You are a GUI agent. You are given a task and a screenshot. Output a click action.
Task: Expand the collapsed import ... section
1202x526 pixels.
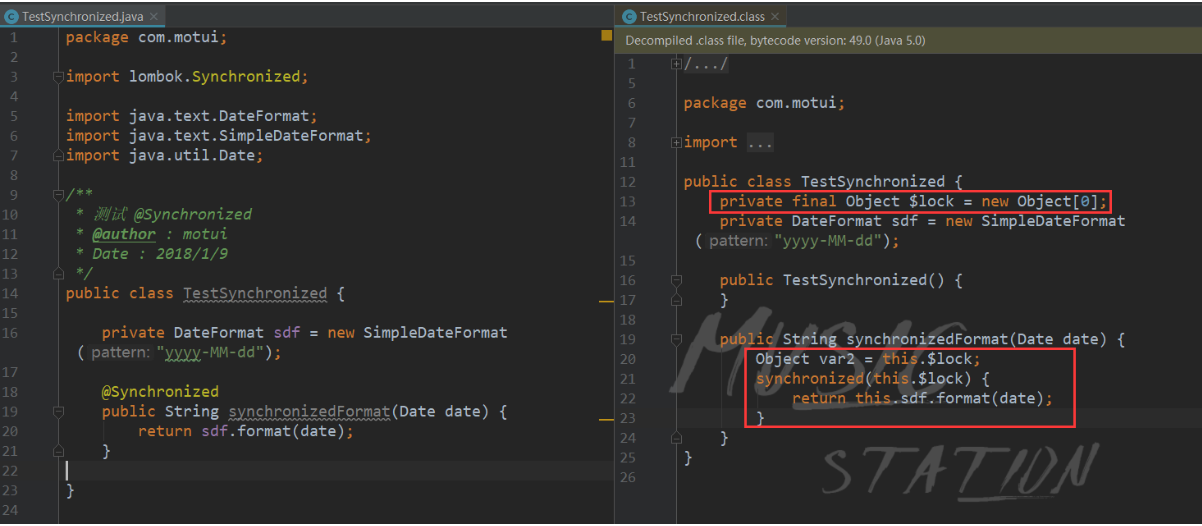point(677,142)
